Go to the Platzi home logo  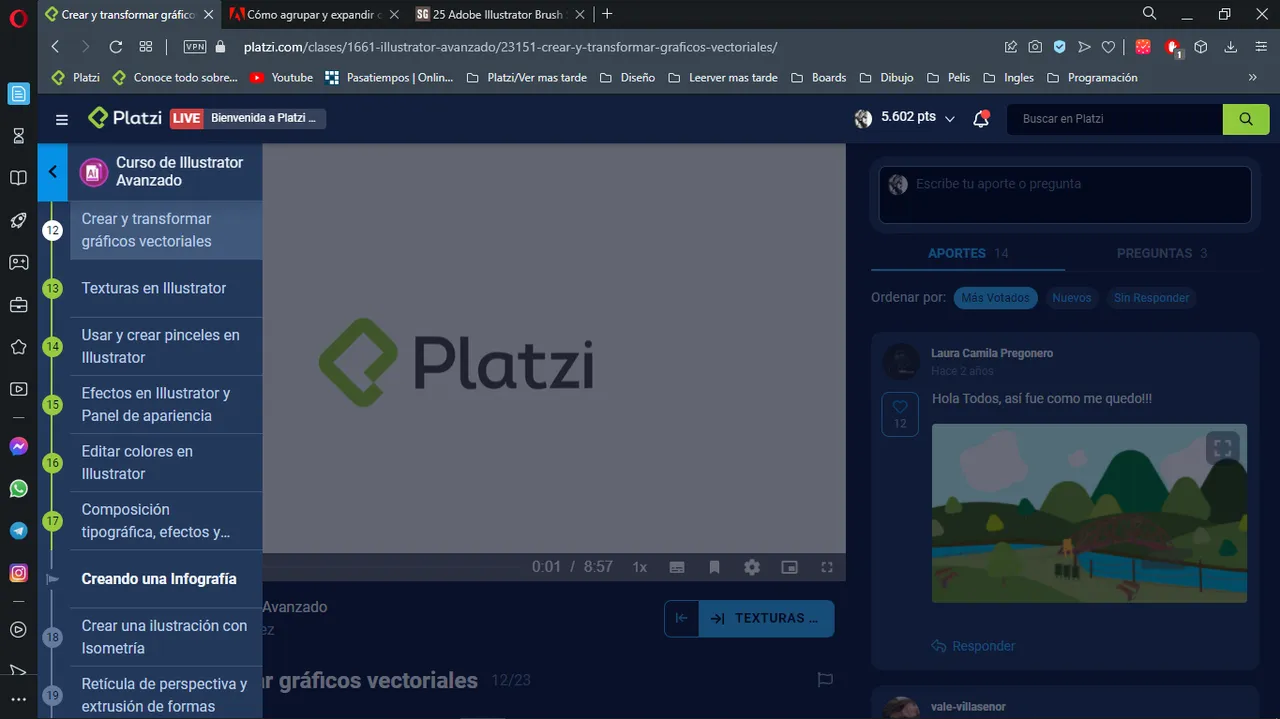[x=125, y=118]
